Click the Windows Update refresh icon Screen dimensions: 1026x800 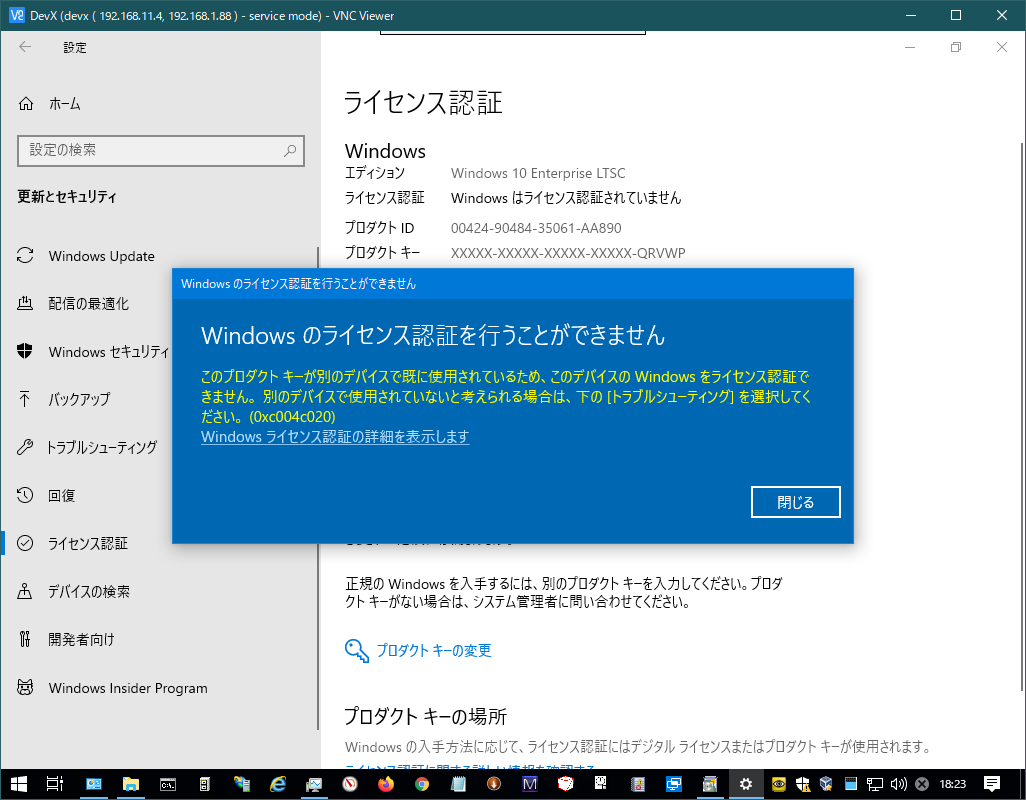[25, 256]
